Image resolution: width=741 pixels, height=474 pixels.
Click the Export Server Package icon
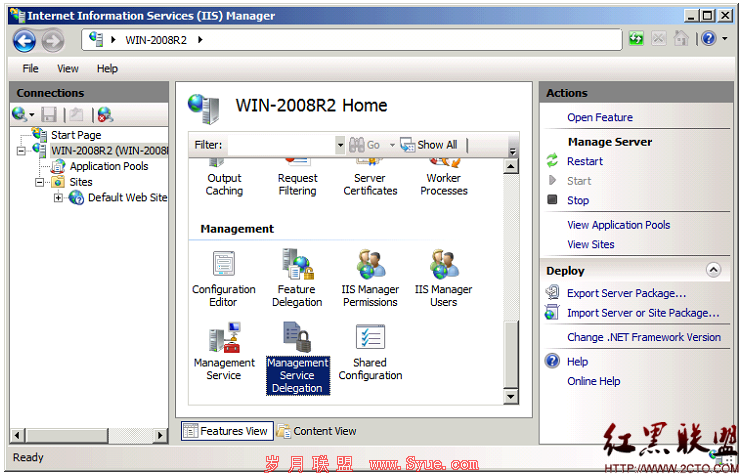(x=552, y=293)
